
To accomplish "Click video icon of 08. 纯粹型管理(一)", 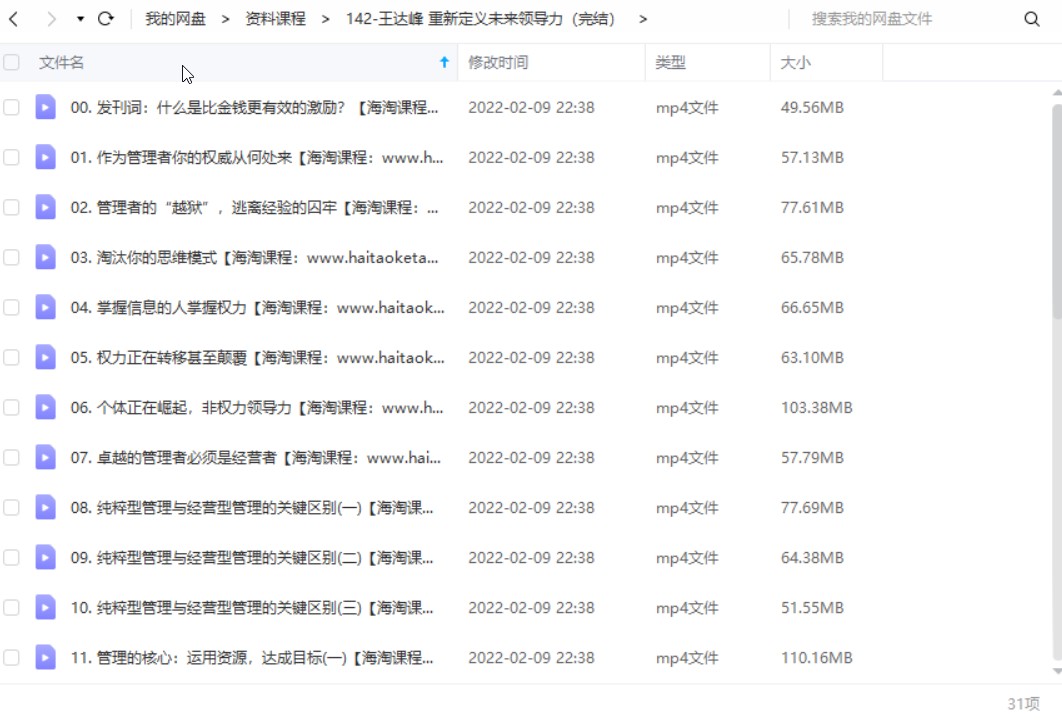I will (45, 508).
